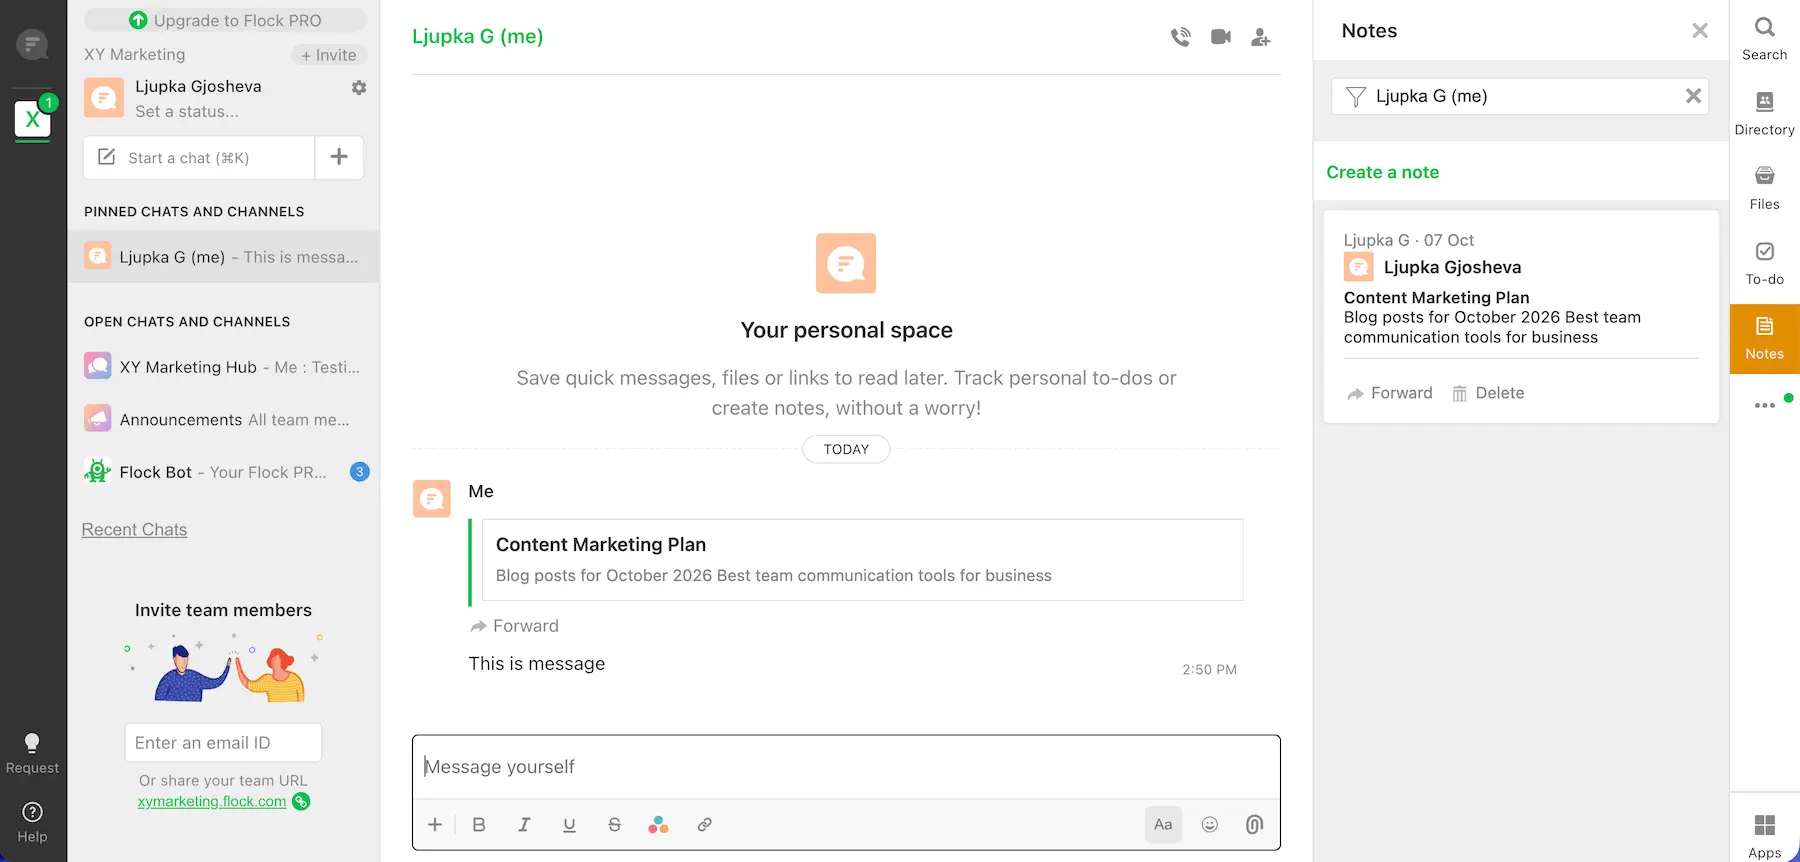1800x862 pixels.
Task: Open the To-do panel
Action: point(1765,263)
